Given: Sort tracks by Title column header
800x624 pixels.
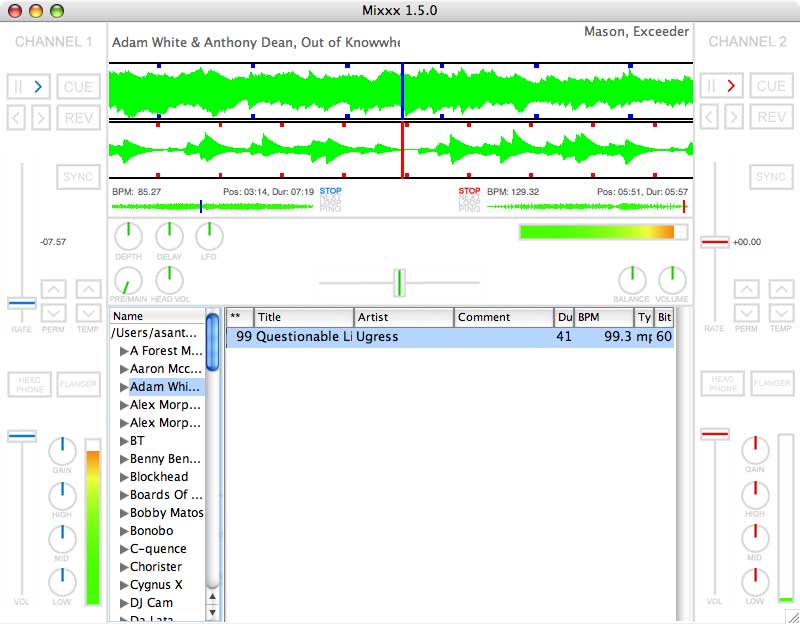Looking at the screenshot, I should click(304, 317).
